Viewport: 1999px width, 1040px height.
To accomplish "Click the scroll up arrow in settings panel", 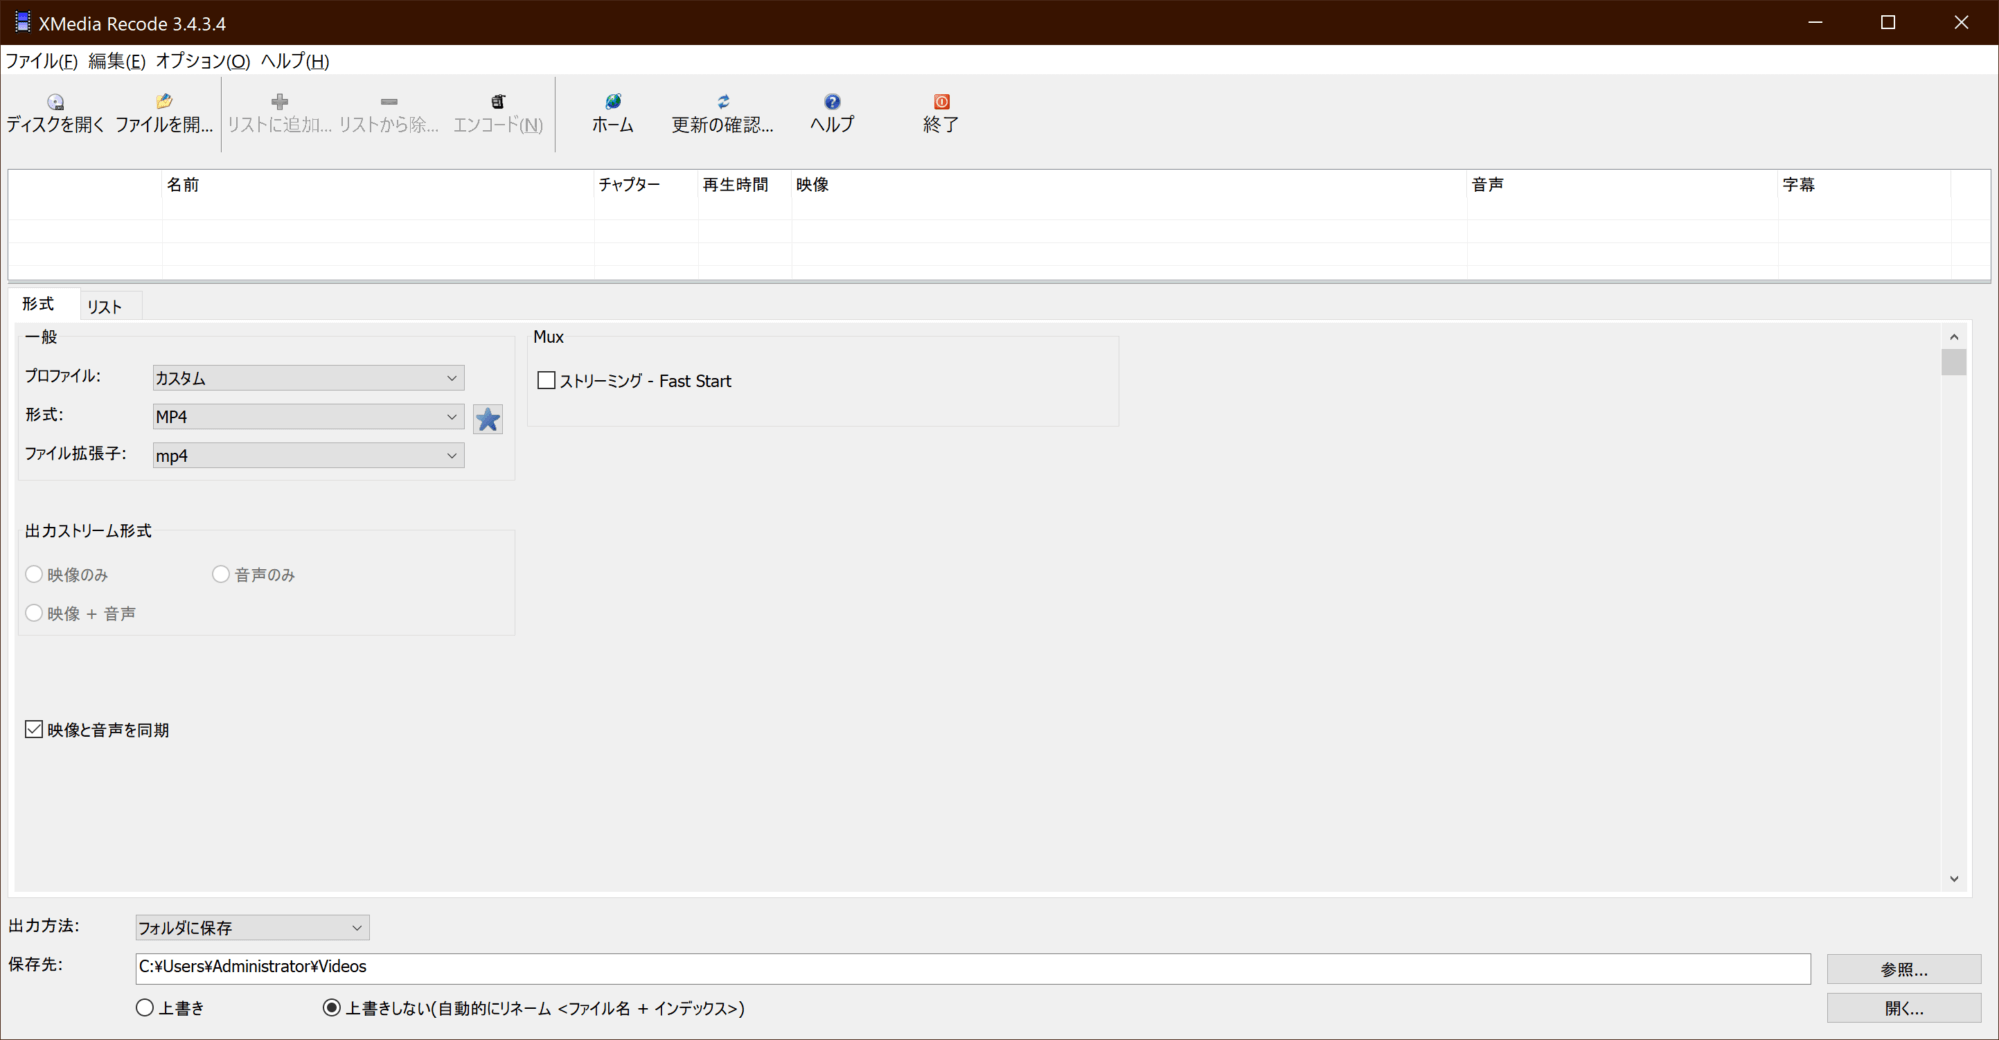I will (1954, 337).
